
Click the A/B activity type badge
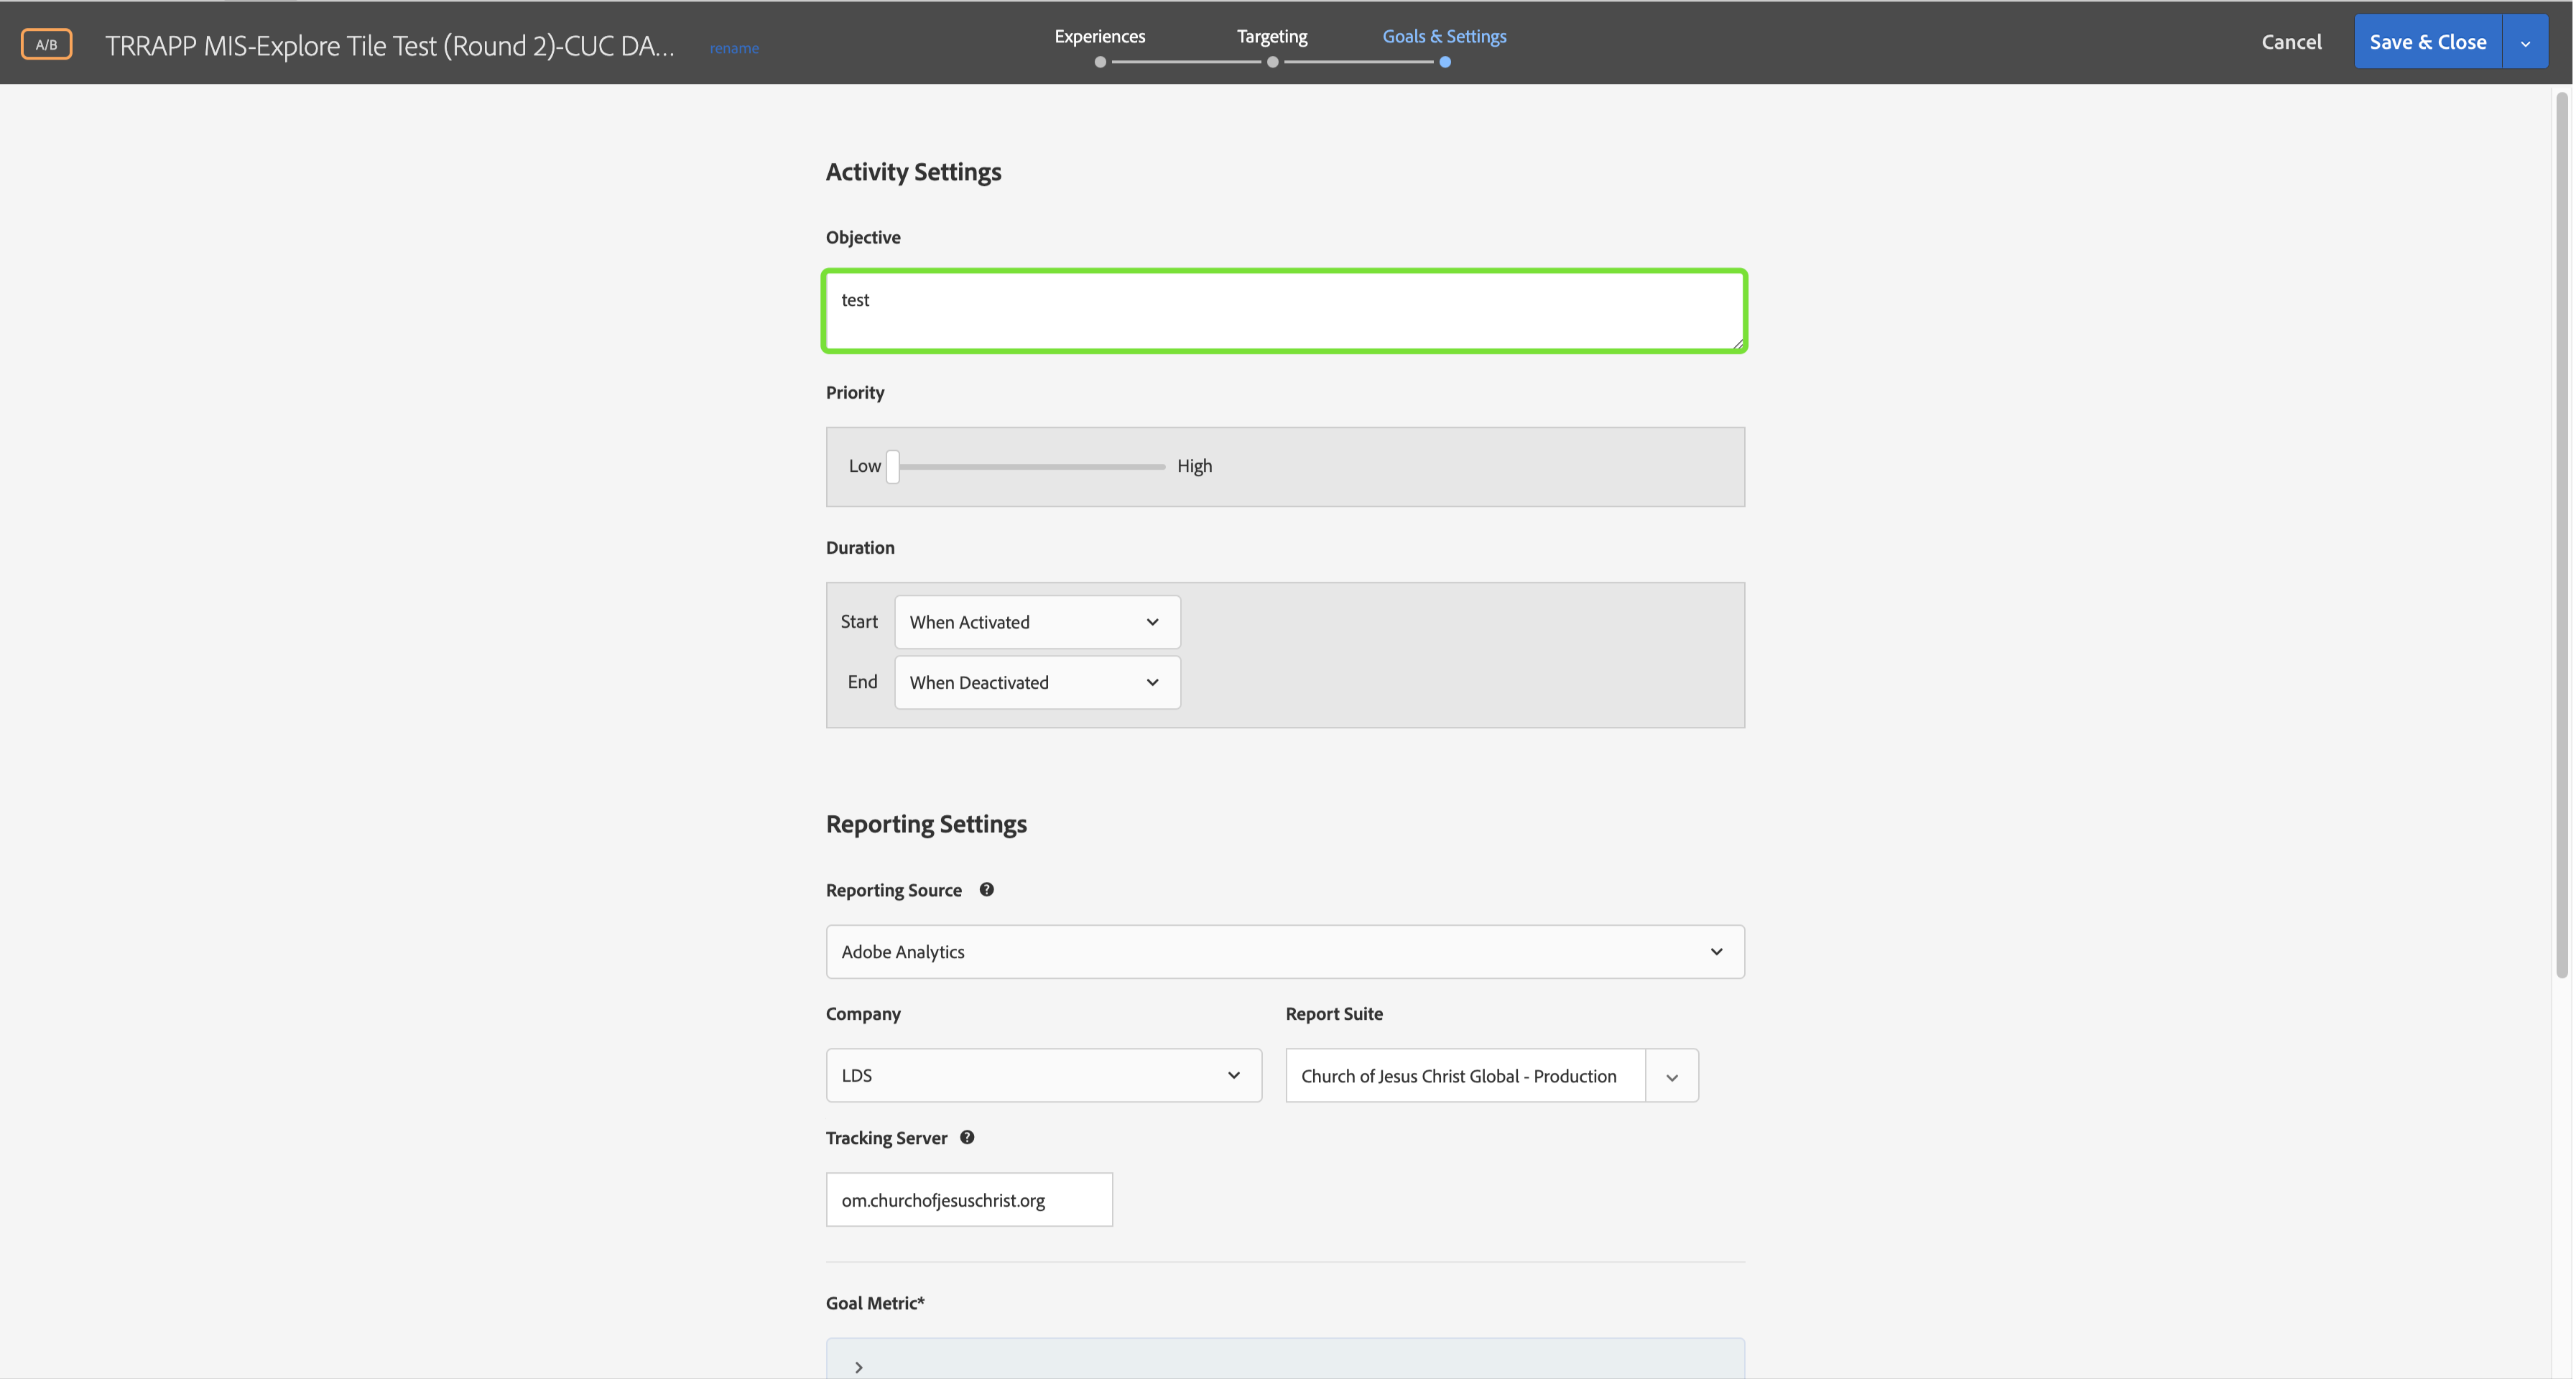(x=46, y=43)
